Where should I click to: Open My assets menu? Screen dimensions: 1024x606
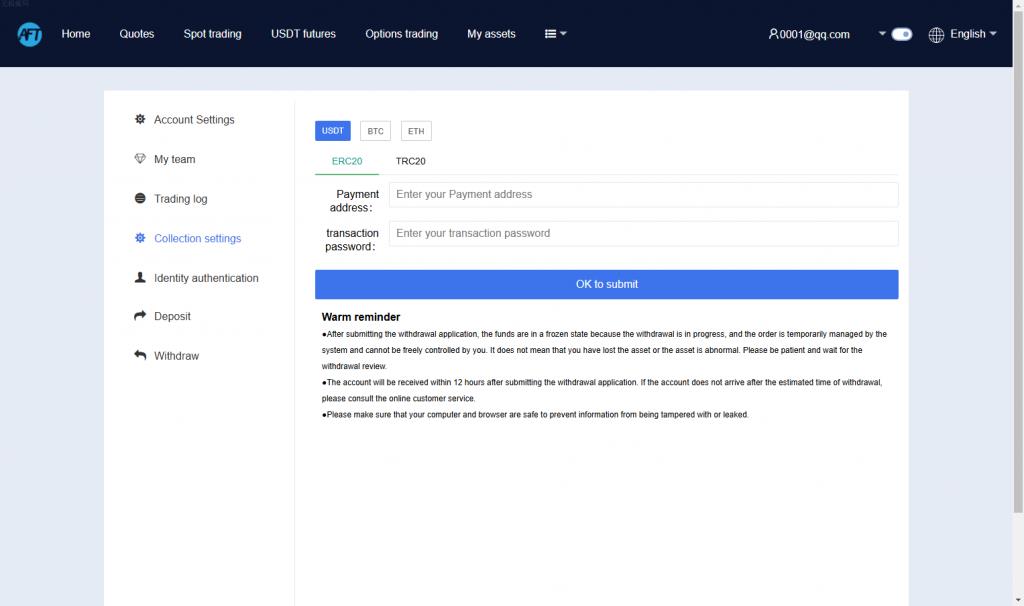(491, 34)
